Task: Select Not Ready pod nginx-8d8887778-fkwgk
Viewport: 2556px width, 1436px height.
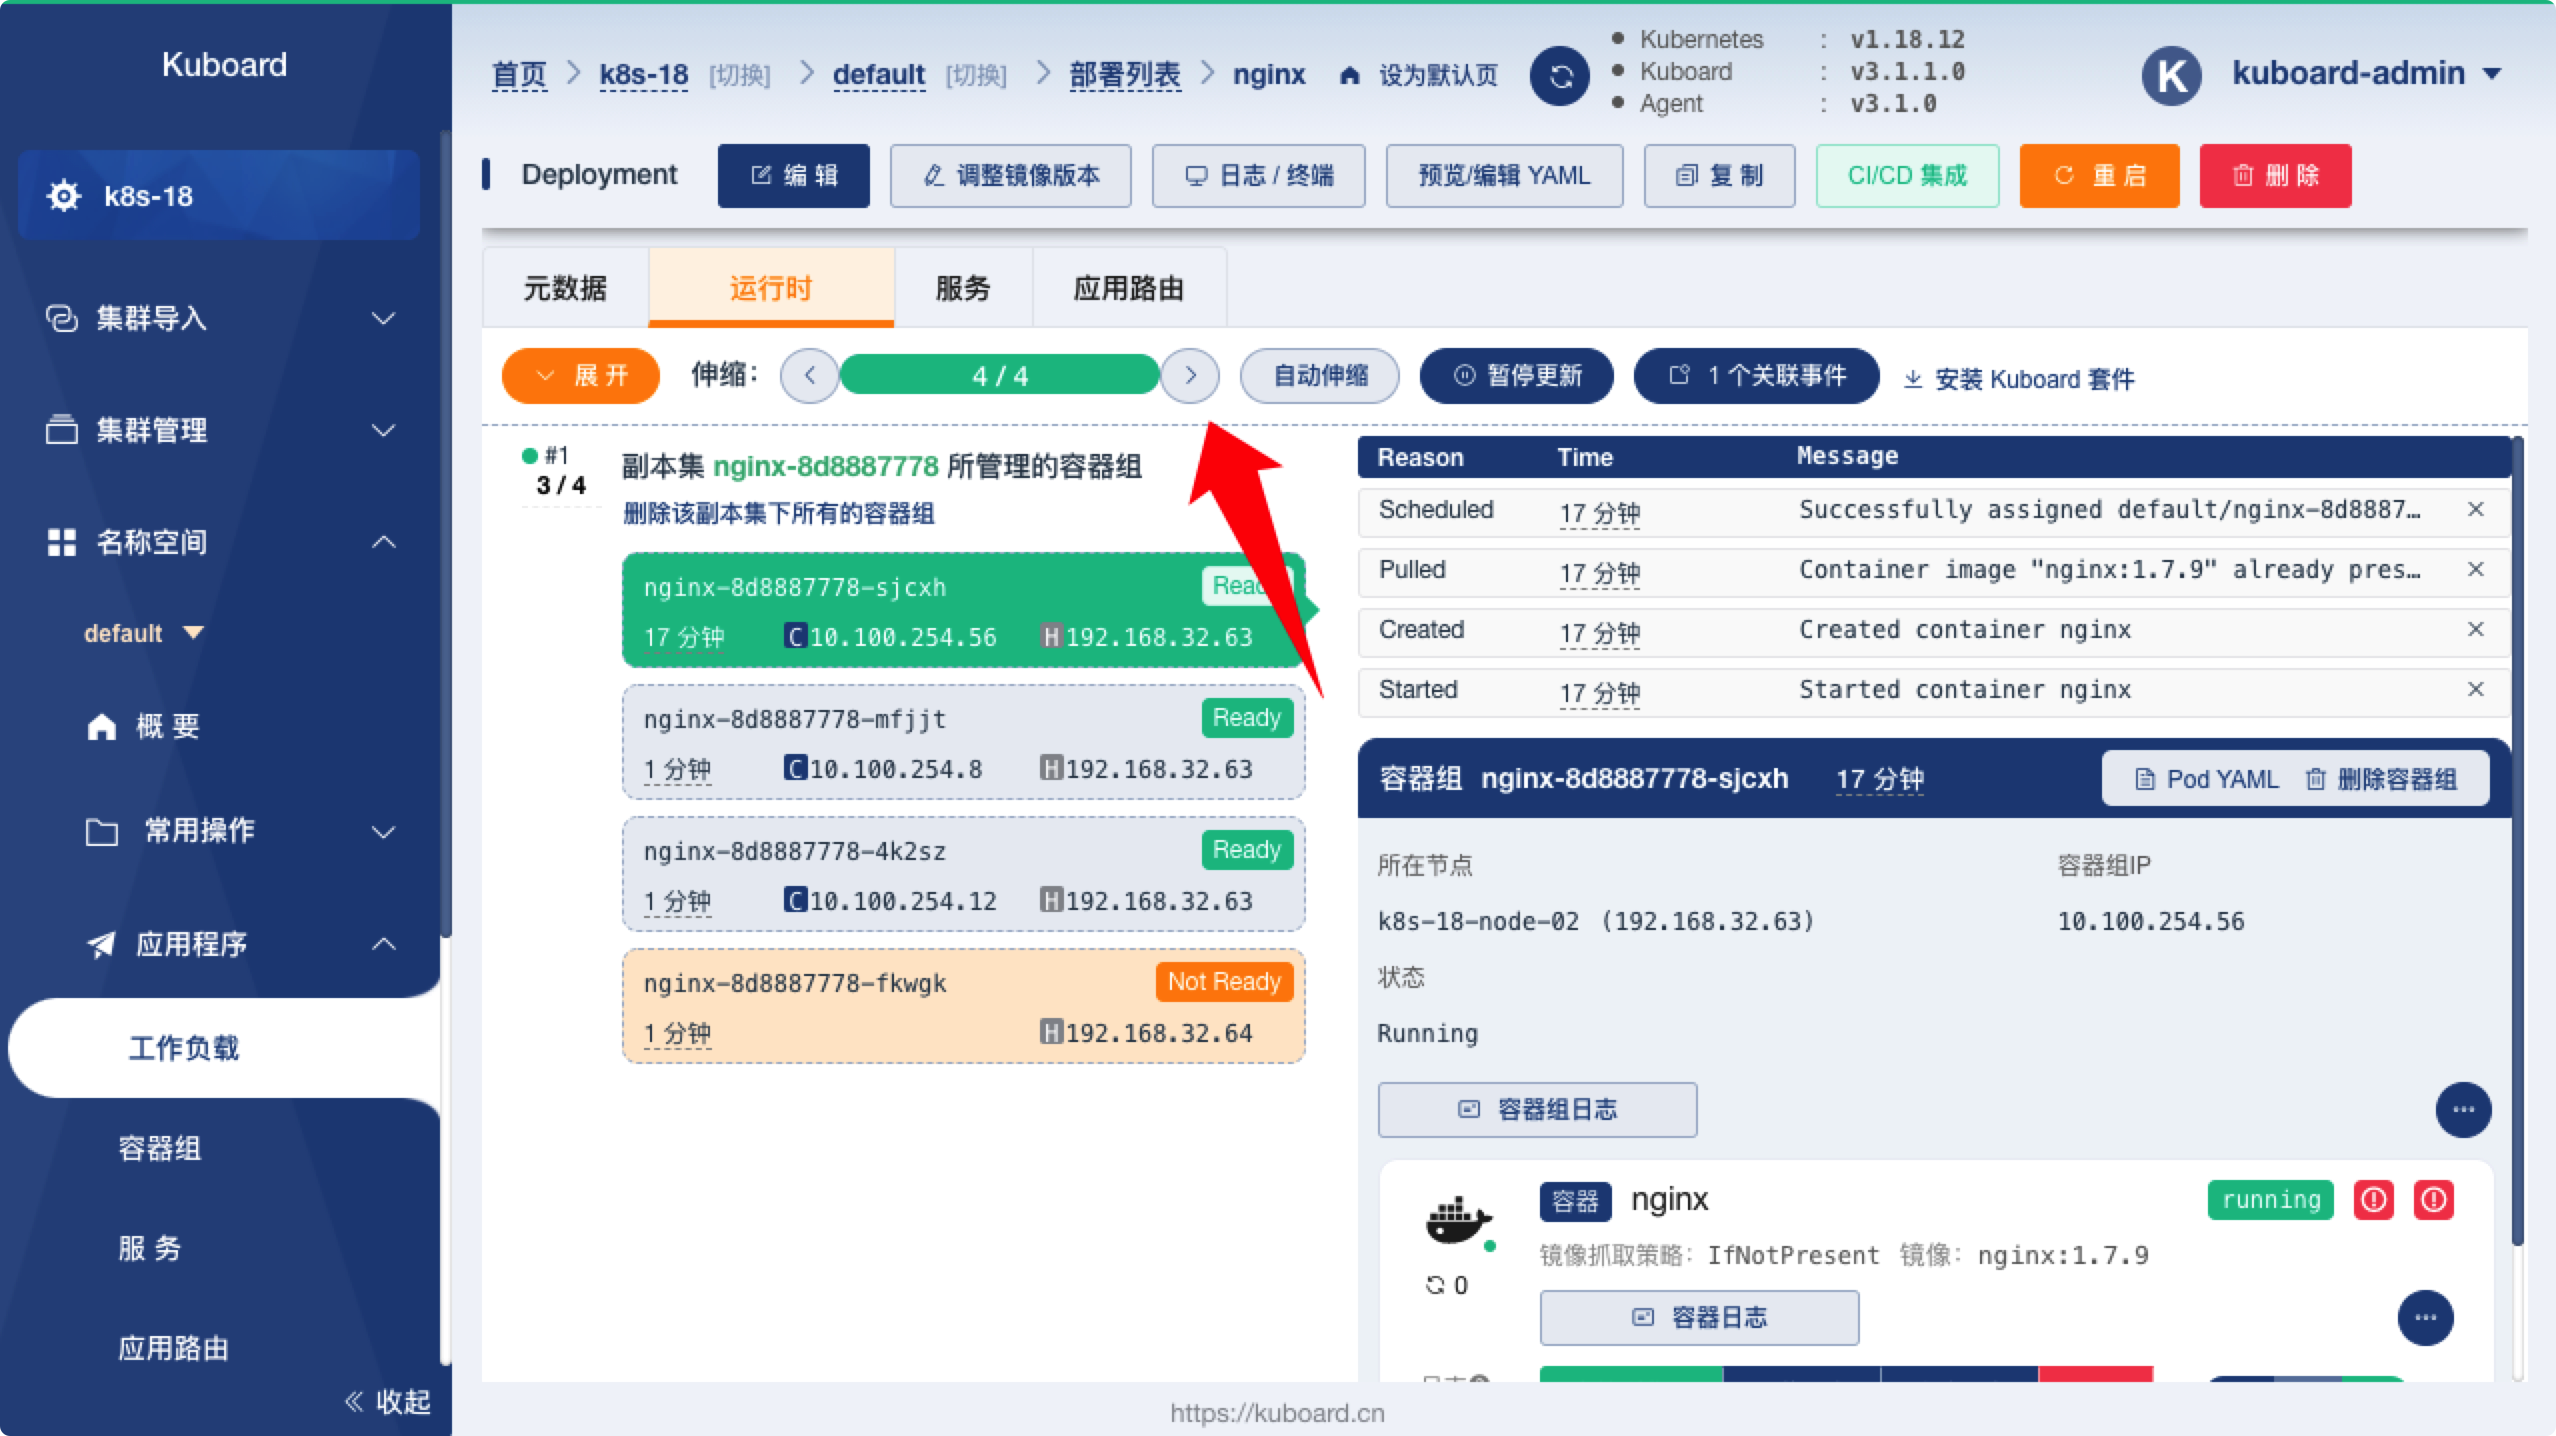Action: point(964,1006)
